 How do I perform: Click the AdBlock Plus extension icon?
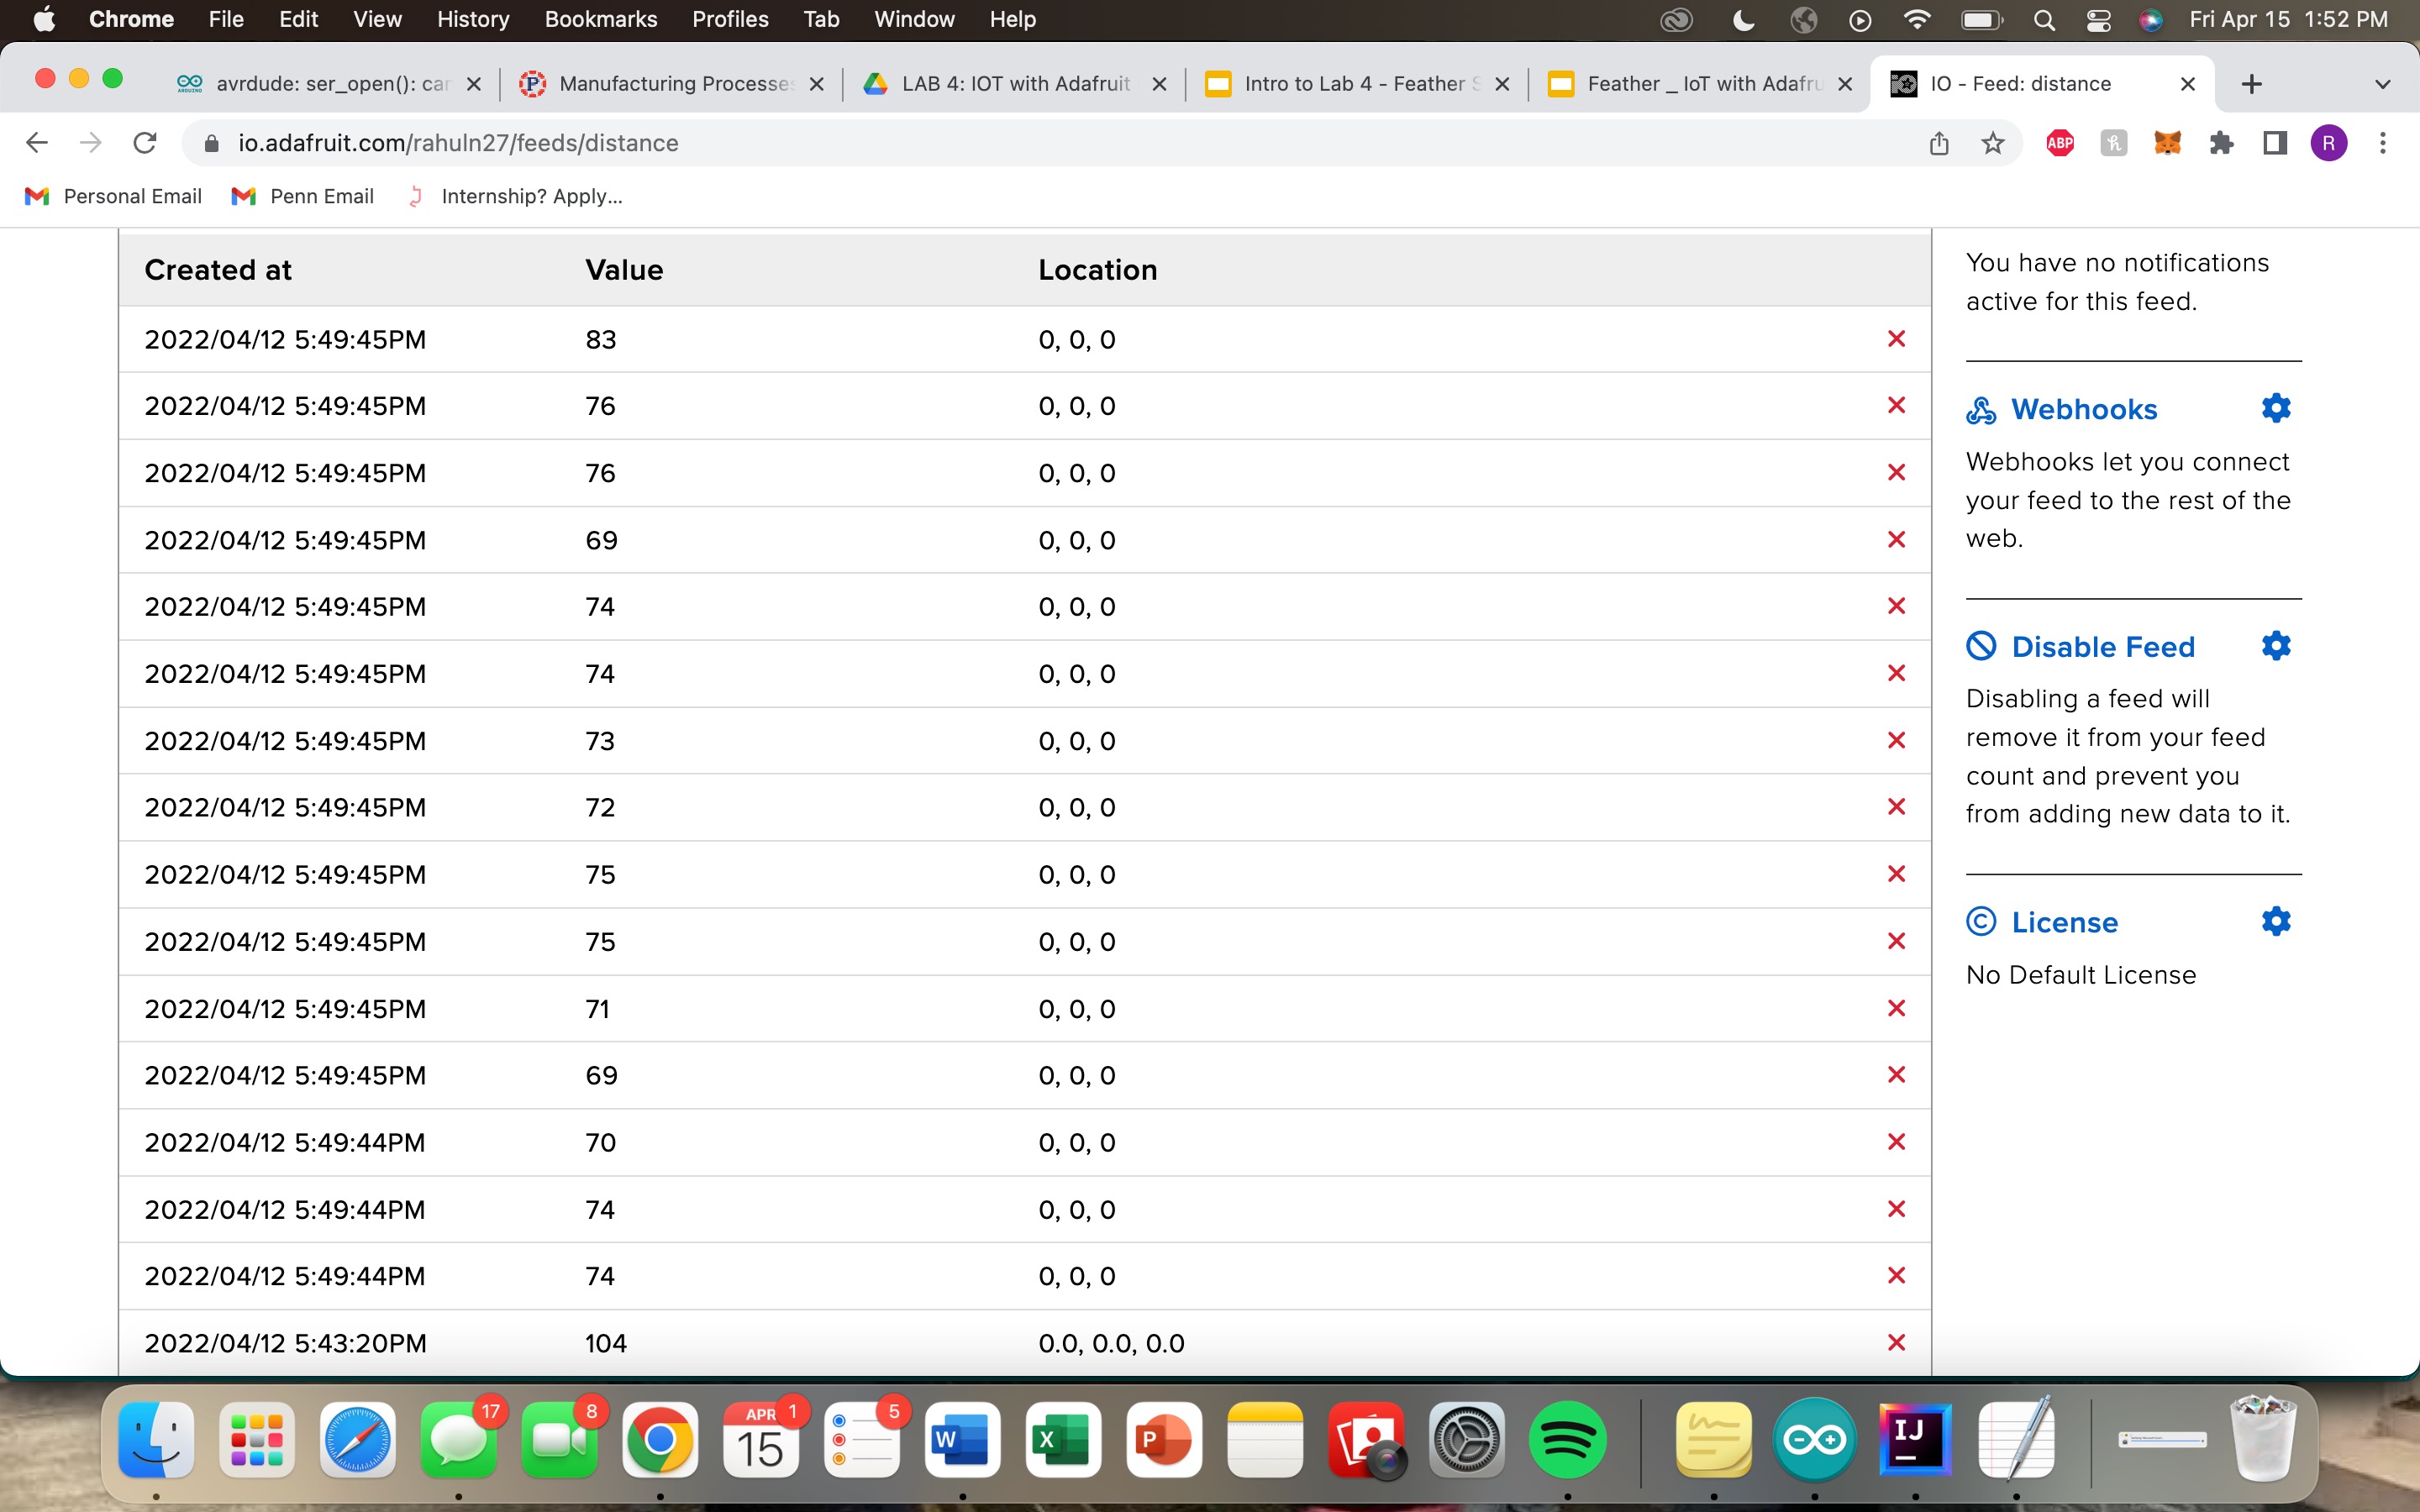coord(2059,143)
